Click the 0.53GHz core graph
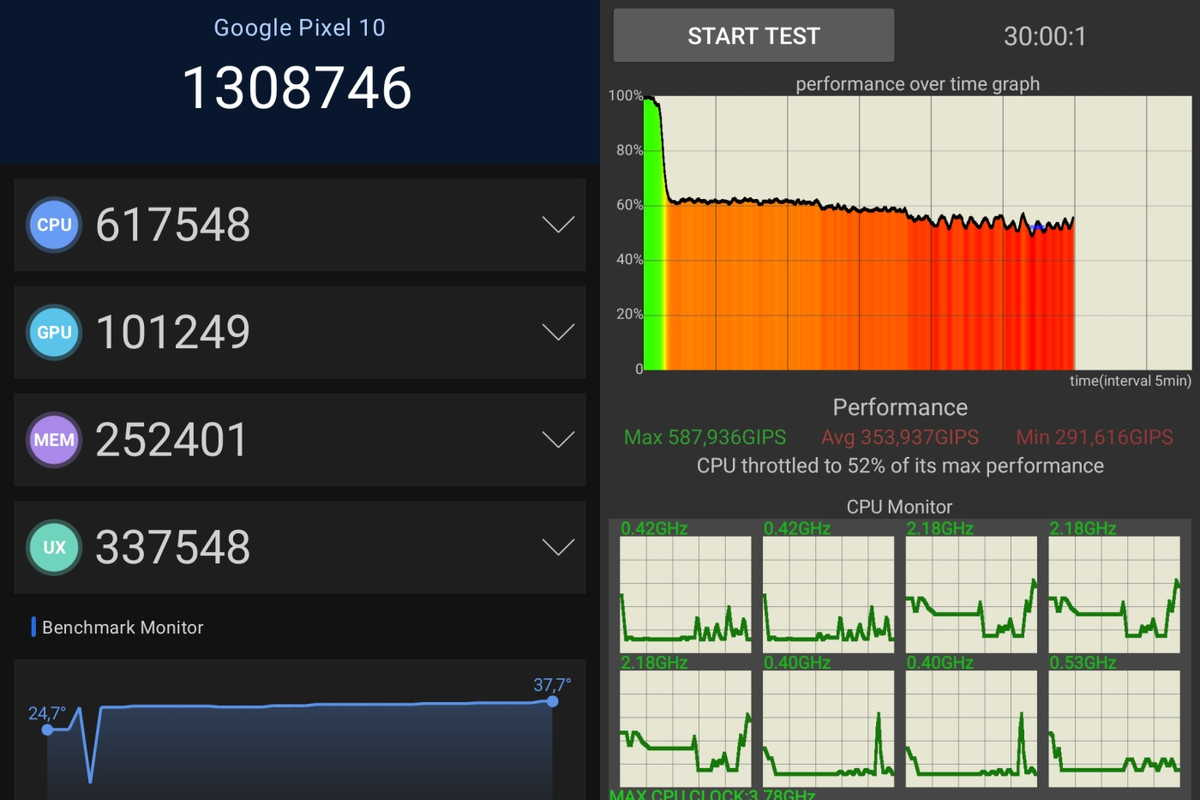This screenshot has height=800, width=1200. point(1114,728)
